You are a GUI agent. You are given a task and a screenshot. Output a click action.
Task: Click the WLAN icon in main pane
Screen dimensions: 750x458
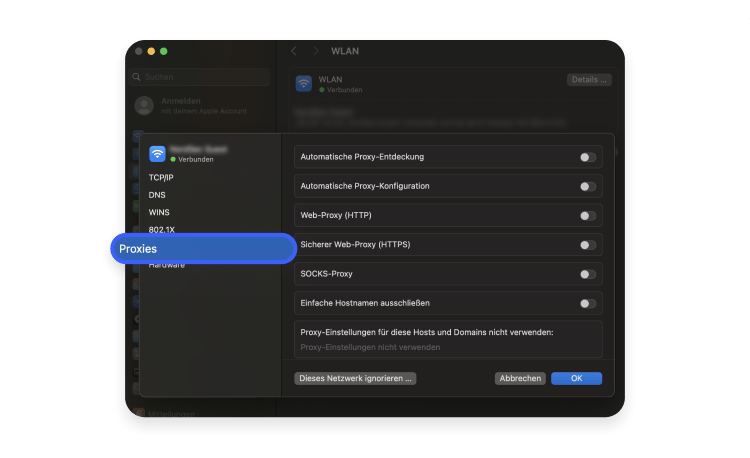click(304, 84)
